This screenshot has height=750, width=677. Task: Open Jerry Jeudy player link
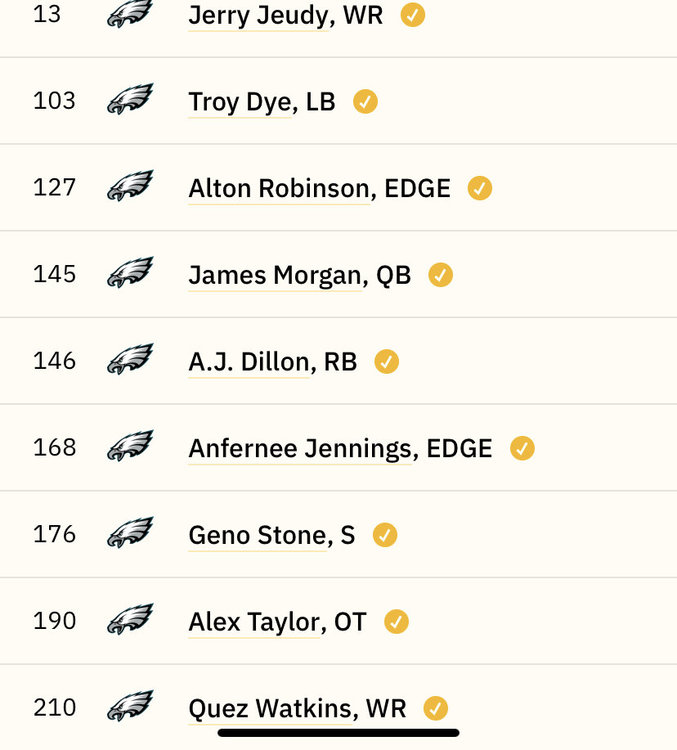258,16
